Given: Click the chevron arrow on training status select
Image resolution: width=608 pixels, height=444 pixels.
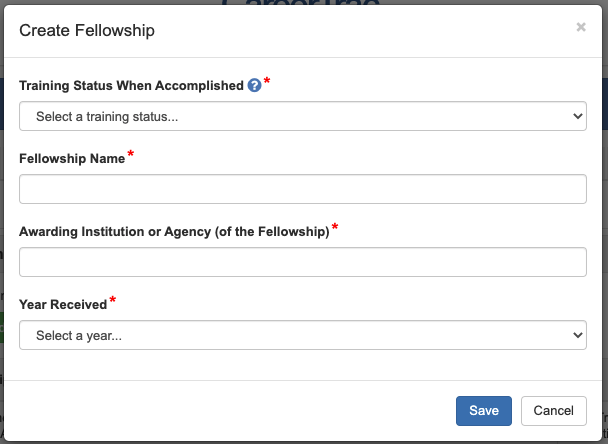Looking at the screenshot, I should click(x=577, y=116).
